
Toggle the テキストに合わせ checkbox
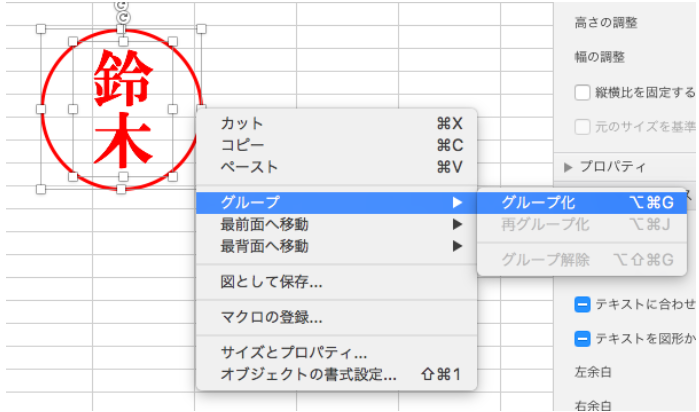coord(582,304)
